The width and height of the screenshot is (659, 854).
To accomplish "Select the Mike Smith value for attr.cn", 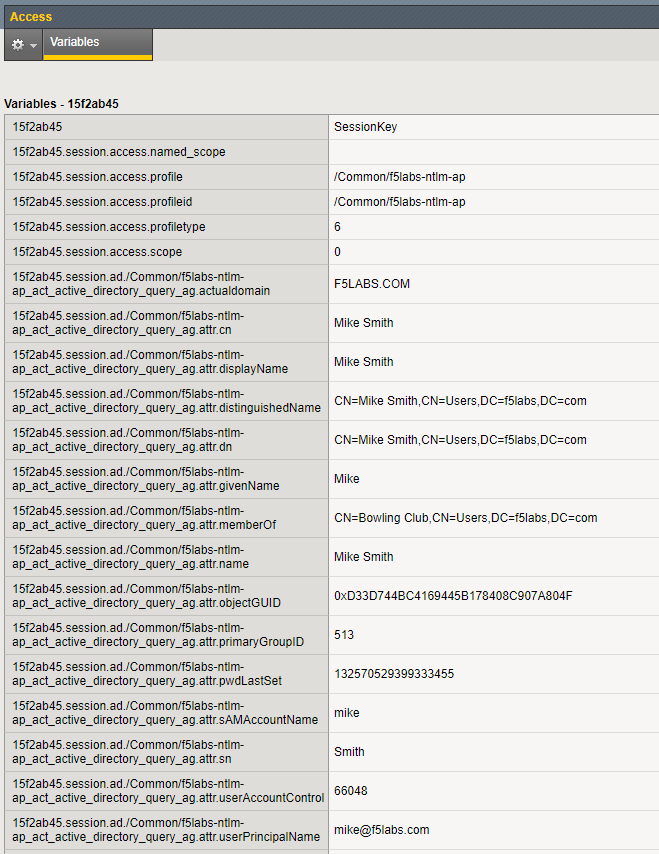I will [364, 323].
